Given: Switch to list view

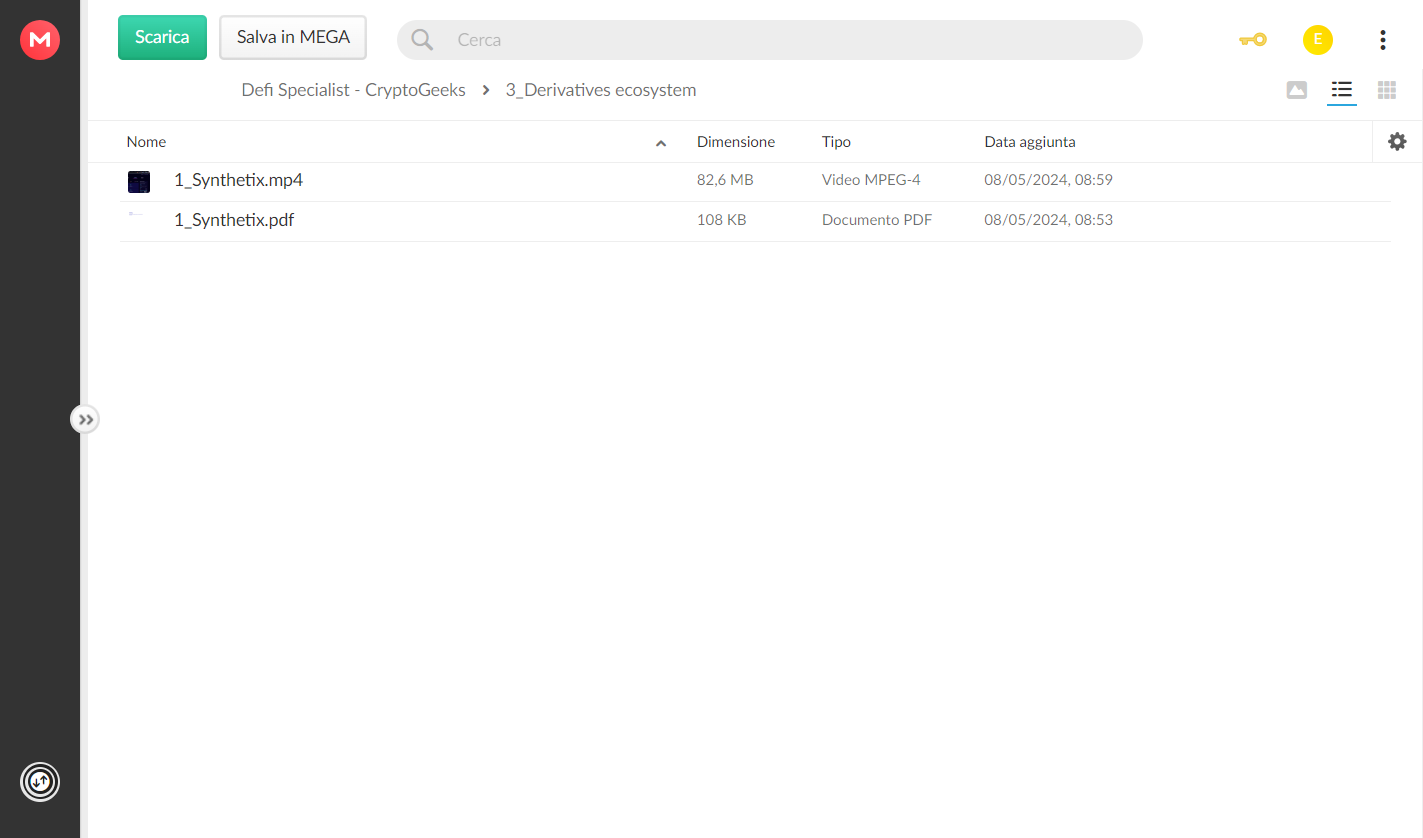Looking at the screenshot, I should coord(1341,90).
